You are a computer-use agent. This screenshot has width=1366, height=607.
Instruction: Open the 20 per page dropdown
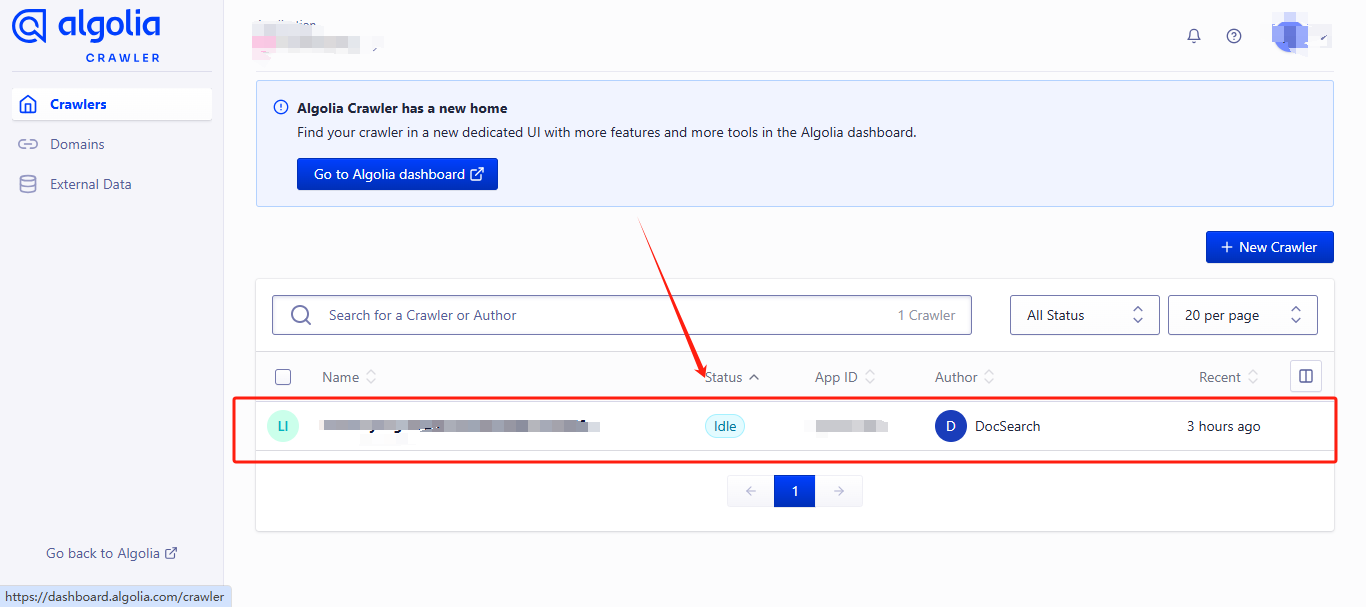[1242, 315]
